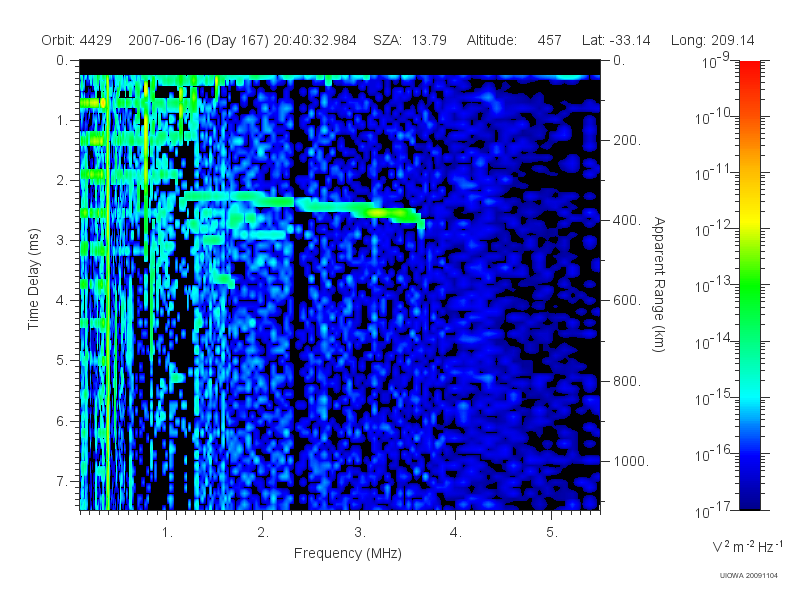Click the apparent range tick label '0.'
800x600 pixels.
(x=618, y=61)
